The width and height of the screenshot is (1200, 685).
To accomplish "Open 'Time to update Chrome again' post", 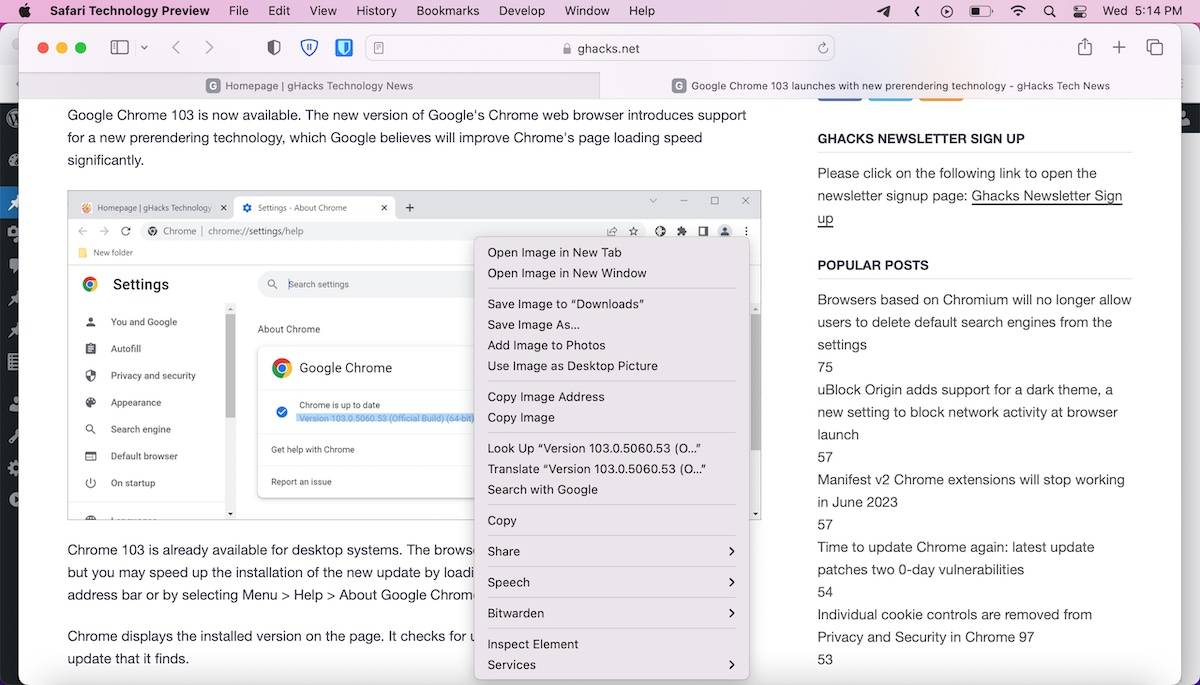I will click(x=955, y=558).
